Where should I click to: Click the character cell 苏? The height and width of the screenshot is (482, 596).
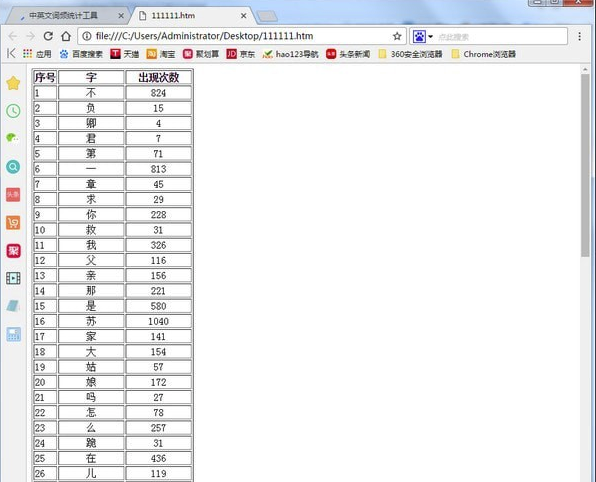(91, 321)
